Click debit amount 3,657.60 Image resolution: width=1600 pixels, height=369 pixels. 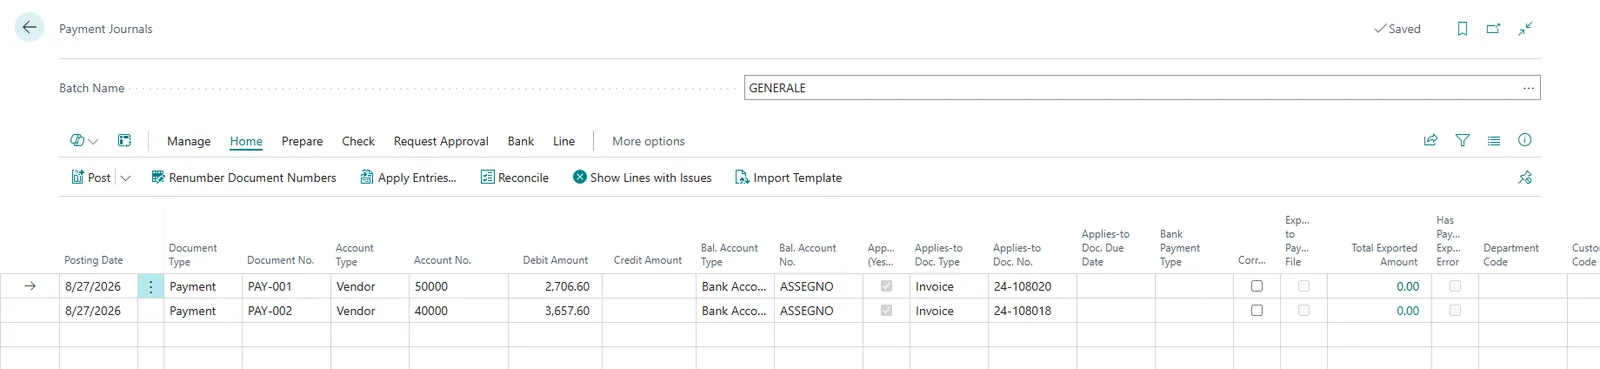pyautogui.click(x=555, y=310)
